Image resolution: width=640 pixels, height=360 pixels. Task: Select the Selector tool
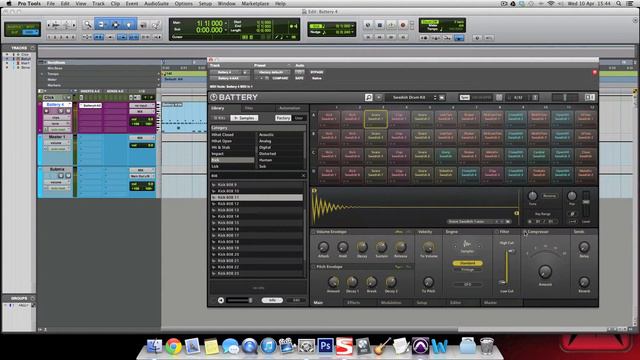coord(116,25)
